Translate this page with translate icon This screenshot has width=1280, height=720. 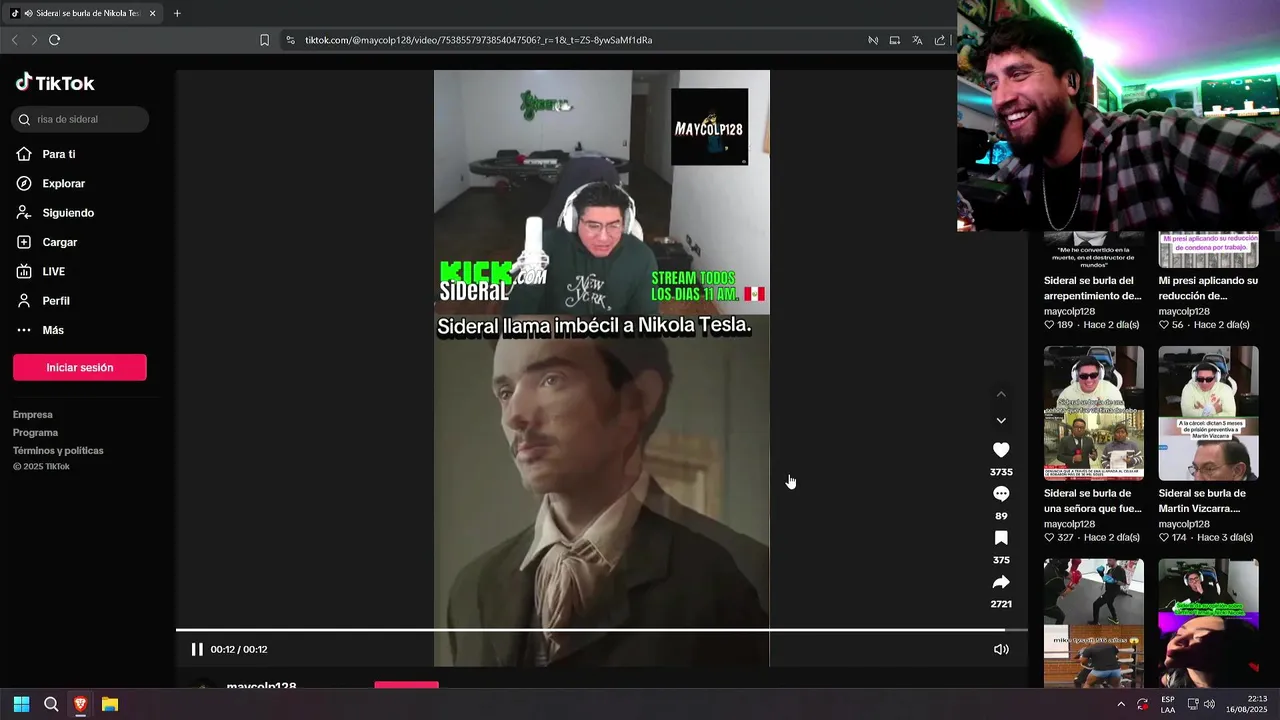[917, 40]
